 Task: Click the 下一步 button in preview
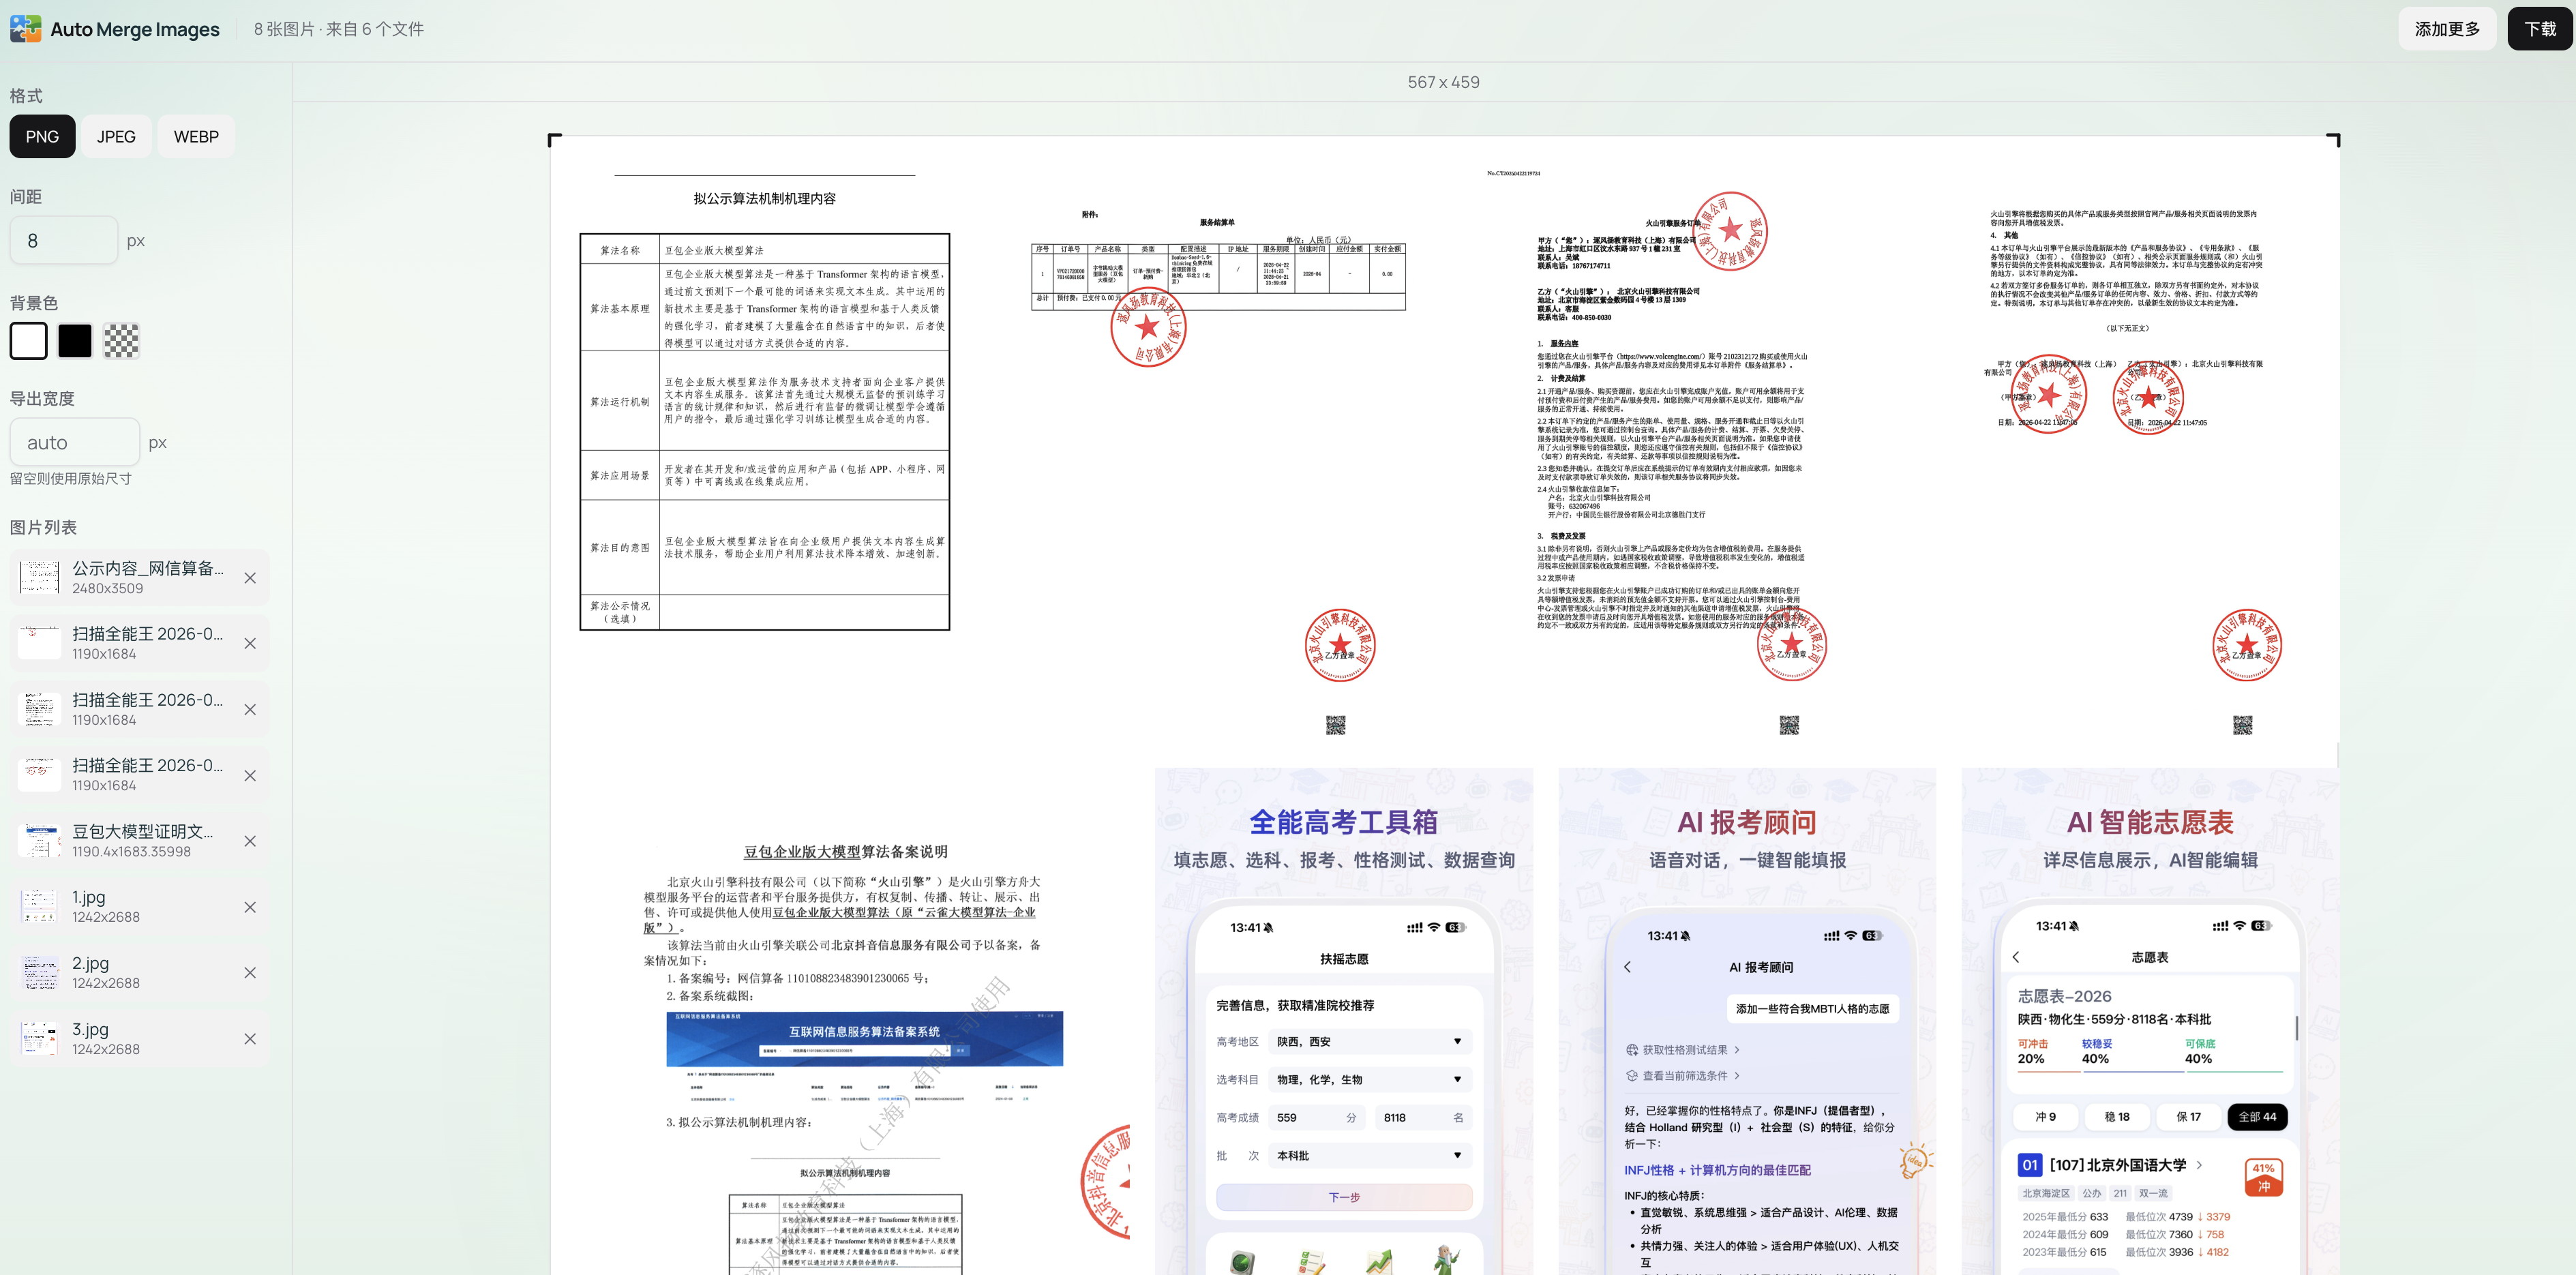pyautogui.click(x=1343, y=1197)
